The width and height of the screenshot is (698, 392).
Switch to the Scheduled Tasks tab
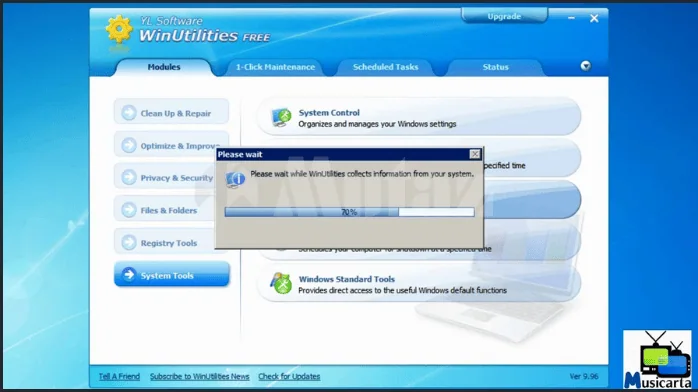(386, 67)
